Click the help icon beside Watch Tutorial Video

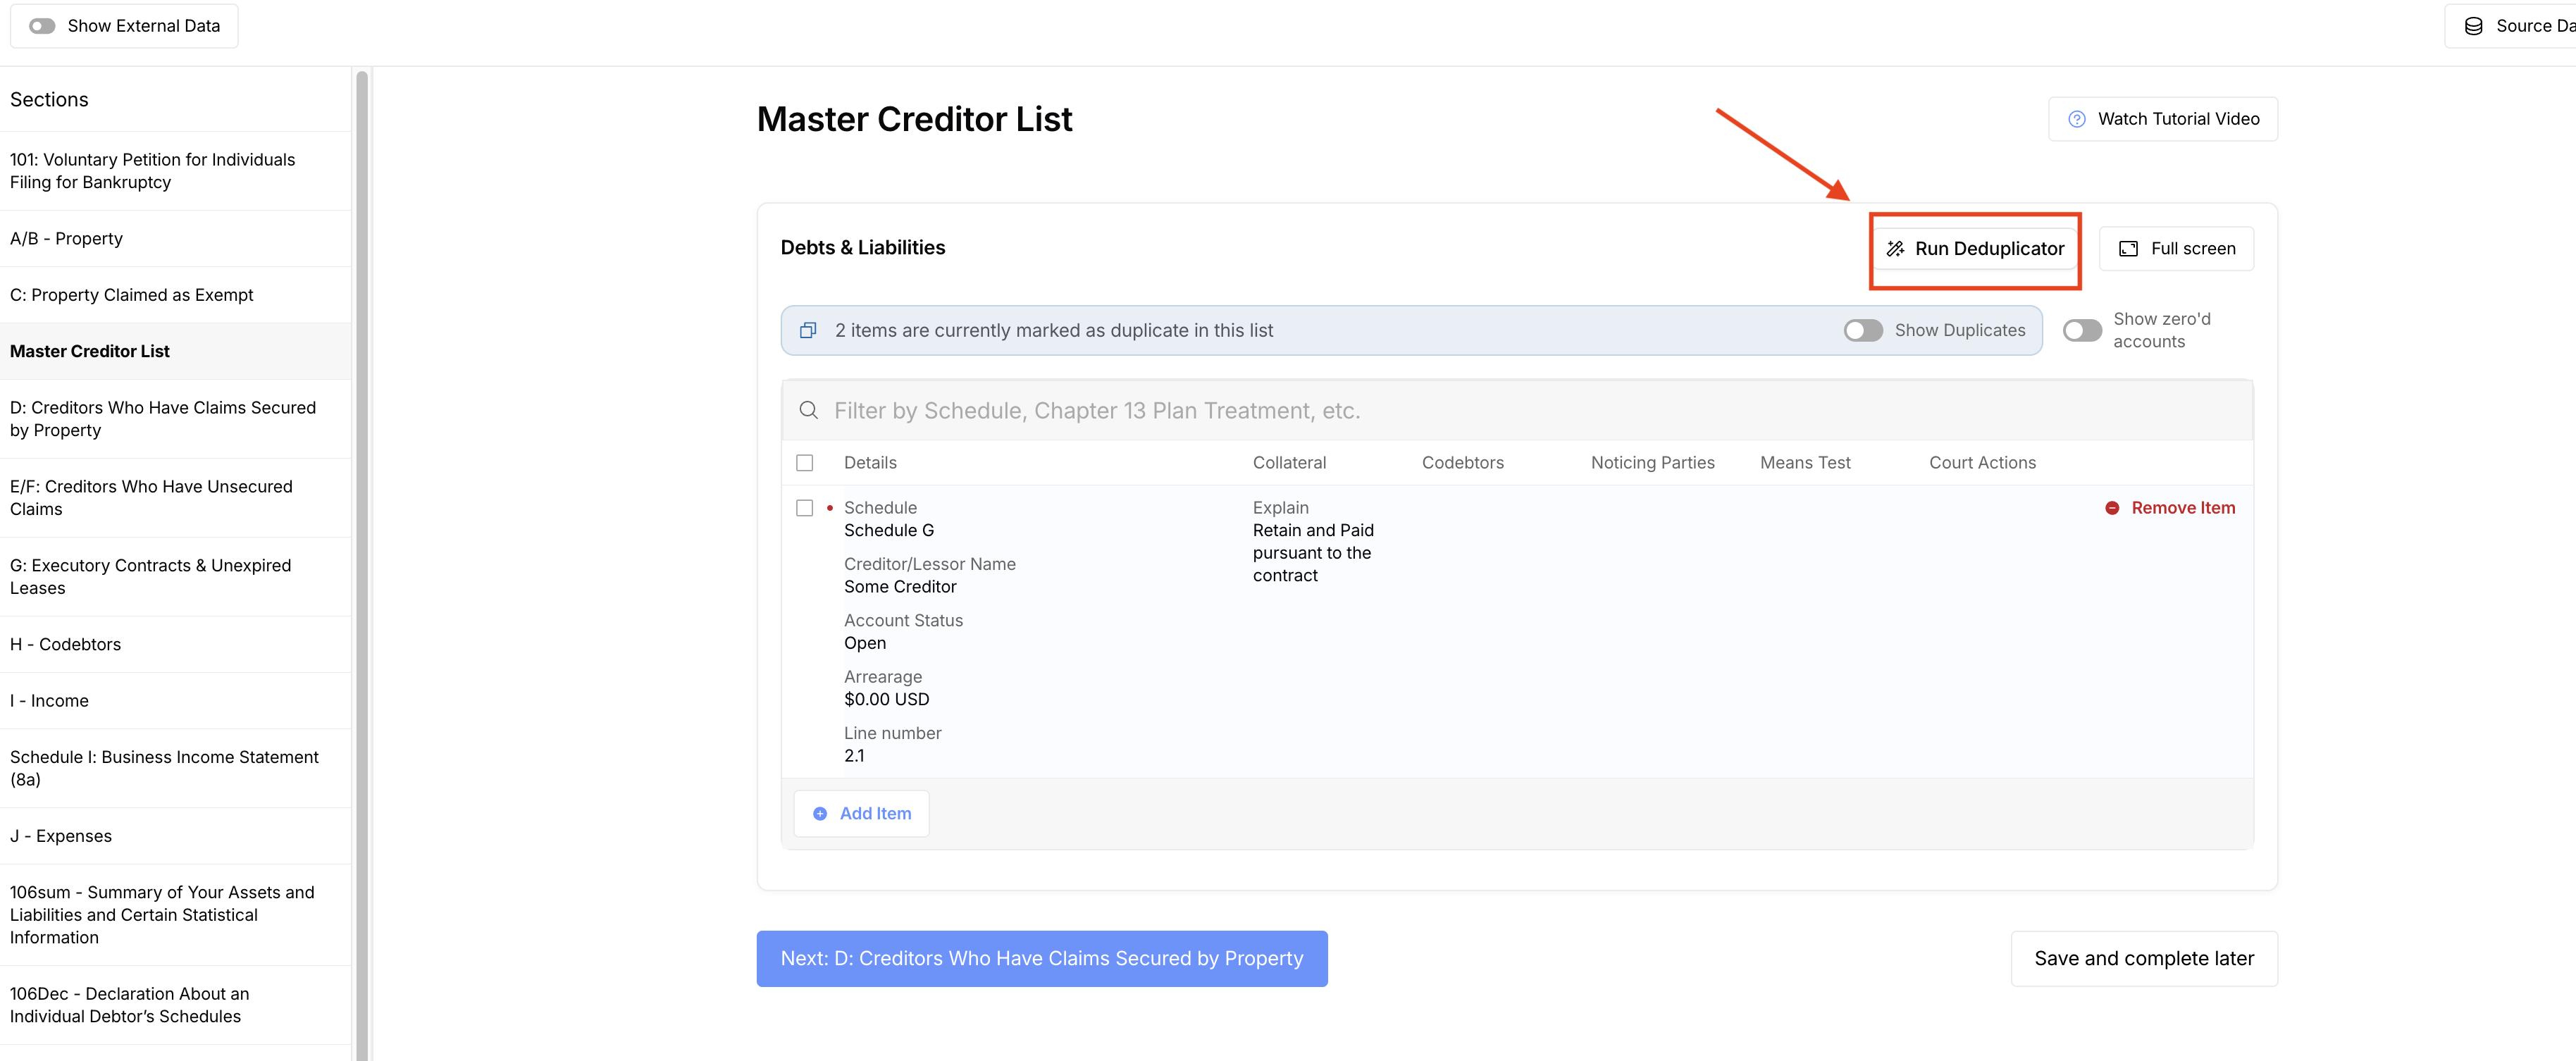click(x=2077, y=119)
